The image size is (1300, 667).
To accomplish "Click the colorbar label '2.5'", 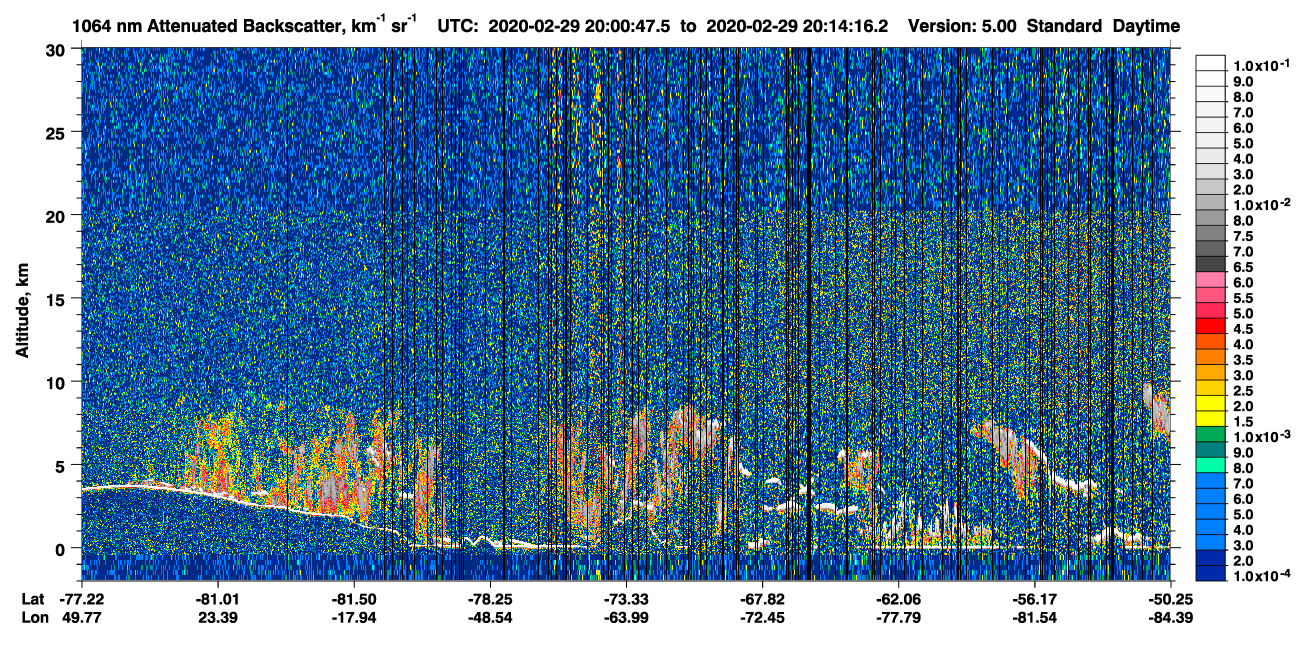I will click(x=1243, y=391).
